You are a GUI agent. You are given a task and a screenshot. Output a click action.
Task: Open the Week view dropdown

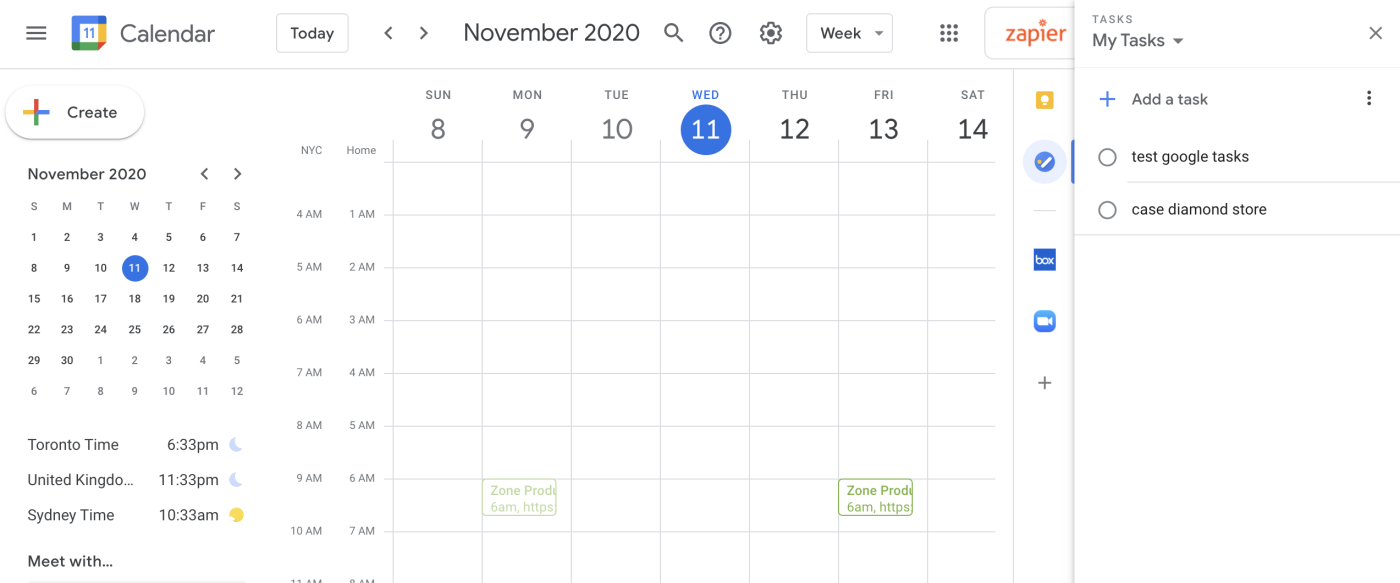coord(849,32)
